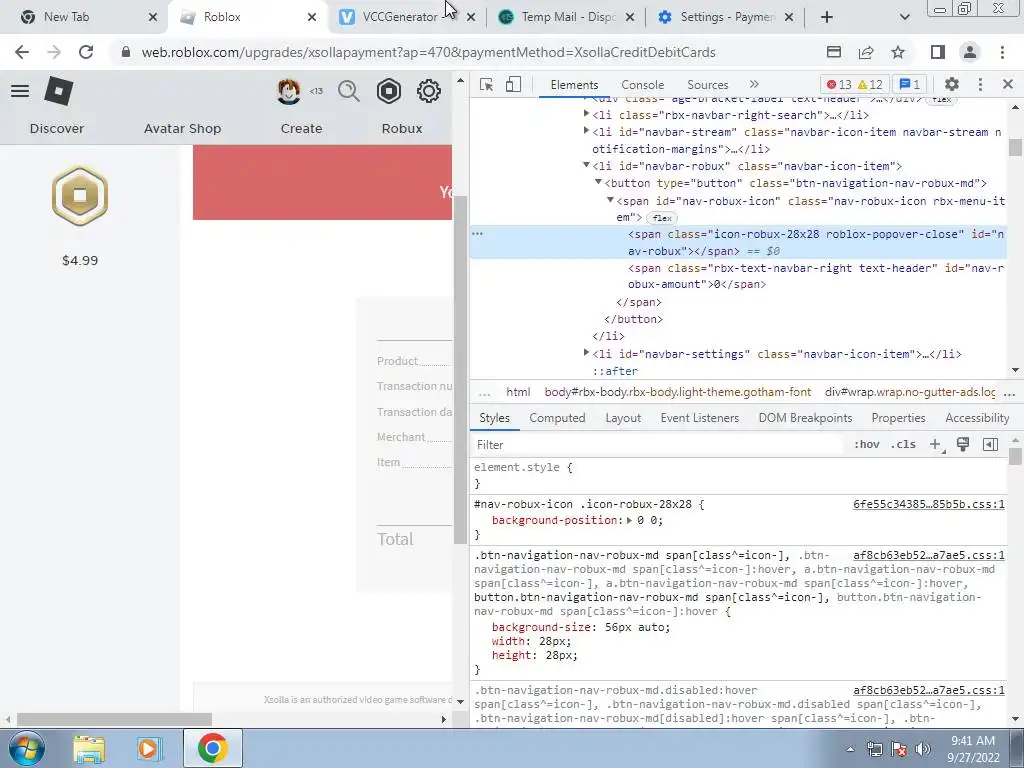Open the Accessibility tab
Screen dimensions: 1024x768
(x=977, y=418)
